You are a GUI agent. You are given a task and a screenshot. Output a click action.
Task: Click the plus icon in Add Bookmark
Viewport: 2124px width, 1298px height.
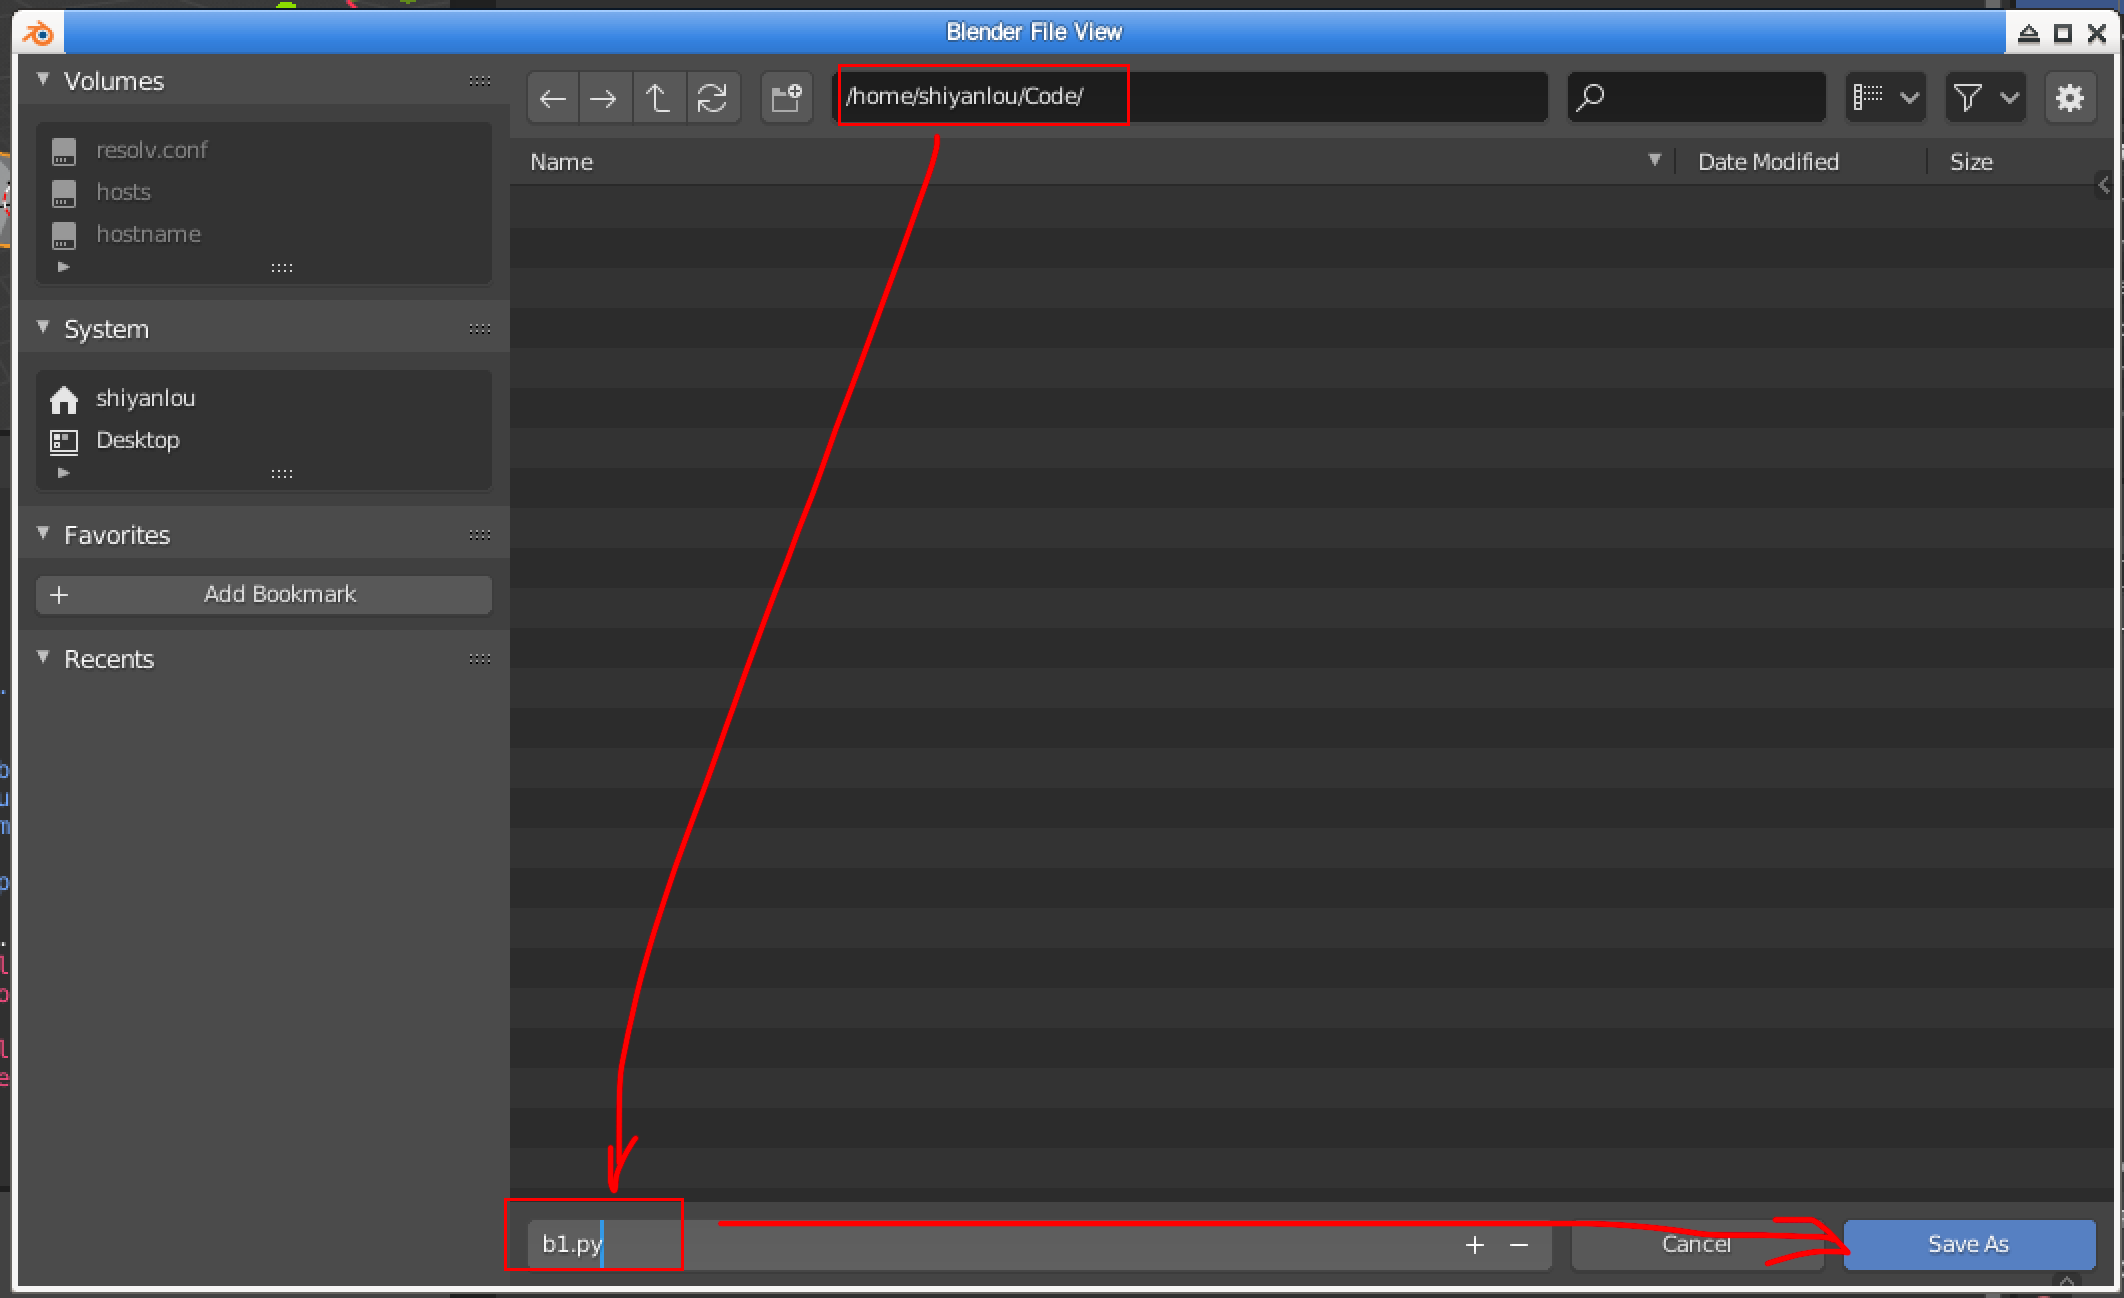click(x=59, y=595)
